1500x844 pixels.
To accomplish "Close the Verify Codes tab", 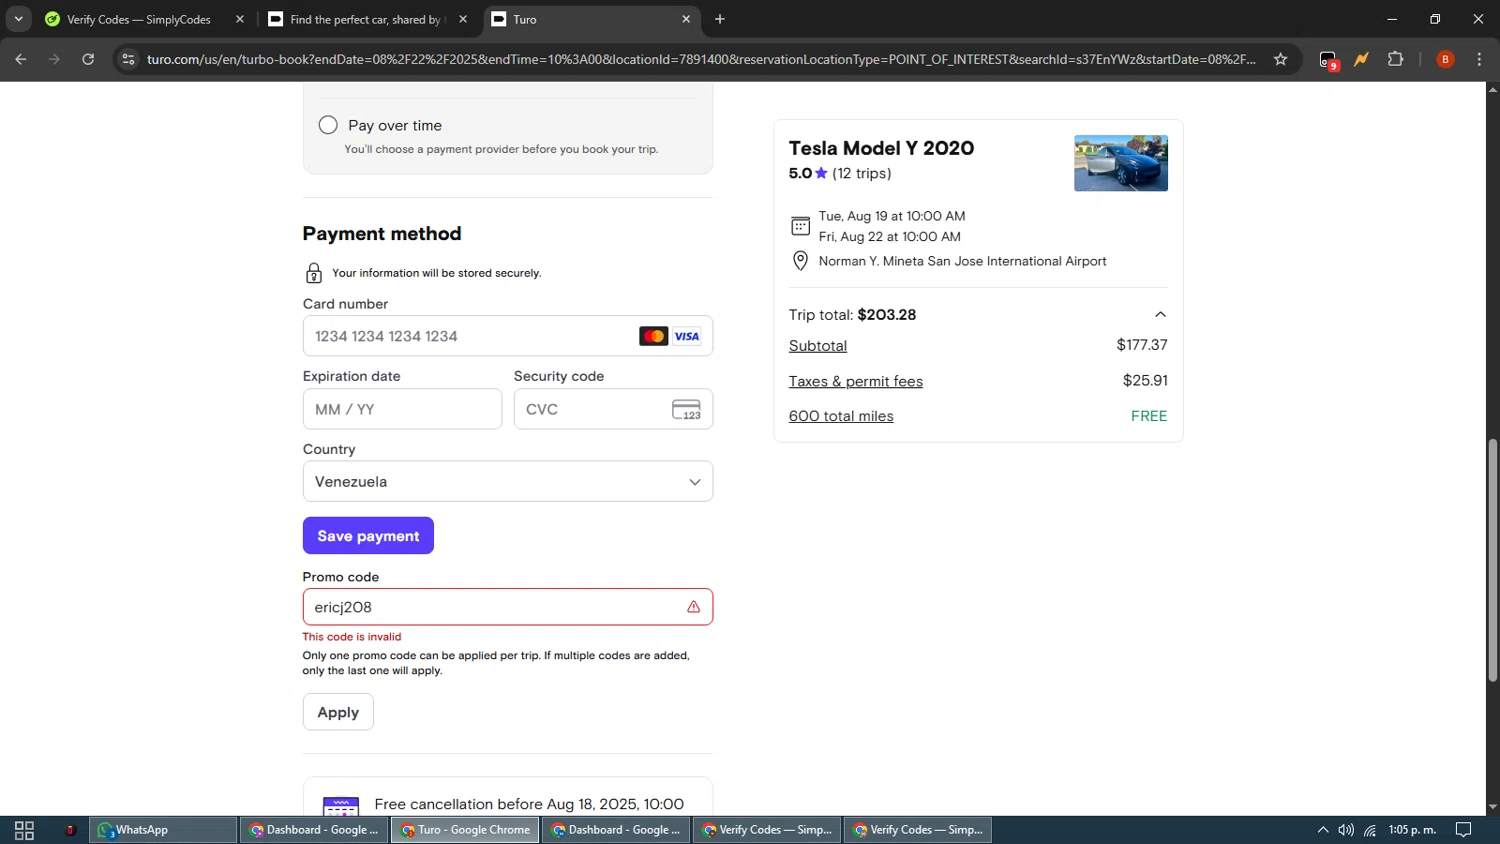I will click(x=240, y=19).
